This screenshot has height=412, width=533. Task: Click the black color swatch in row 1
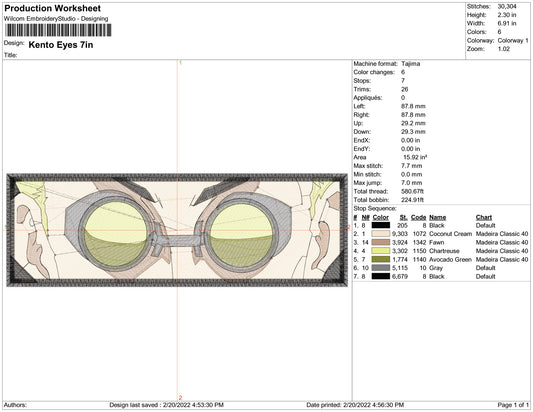(x=380, y=225)
